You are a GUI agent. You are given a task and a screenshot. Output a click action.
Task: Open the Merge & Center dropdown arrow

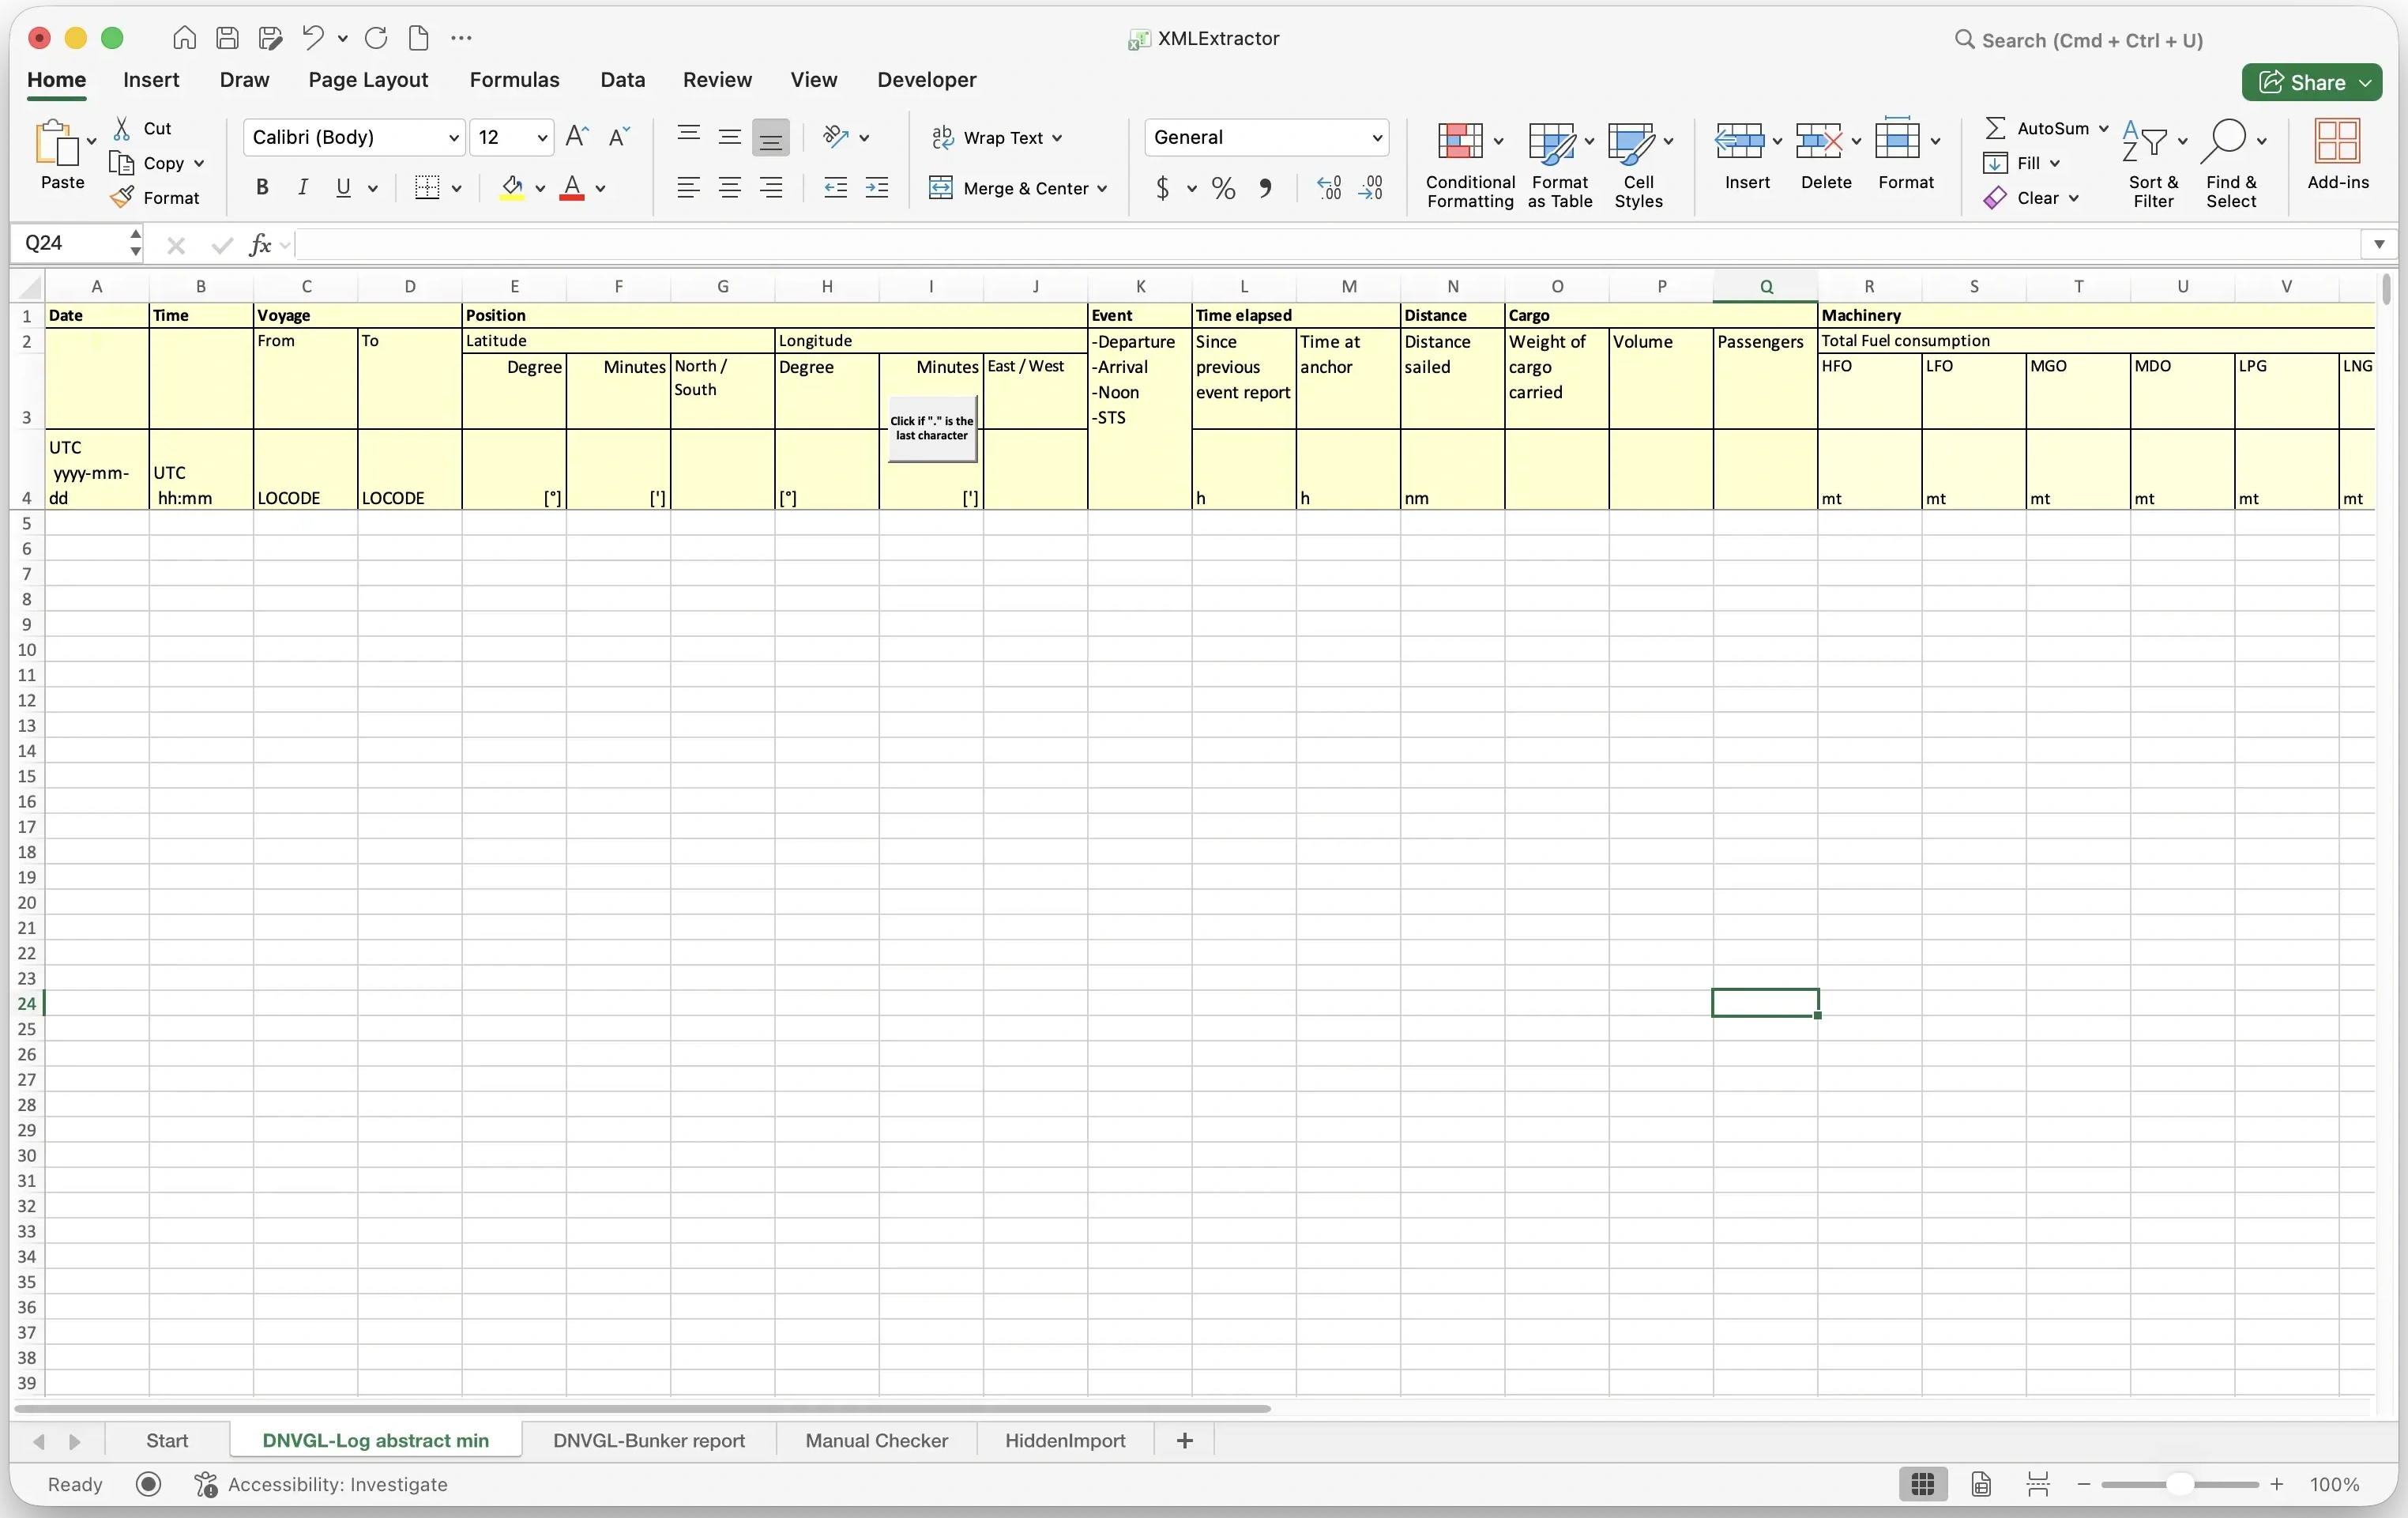pos(1102,188)
